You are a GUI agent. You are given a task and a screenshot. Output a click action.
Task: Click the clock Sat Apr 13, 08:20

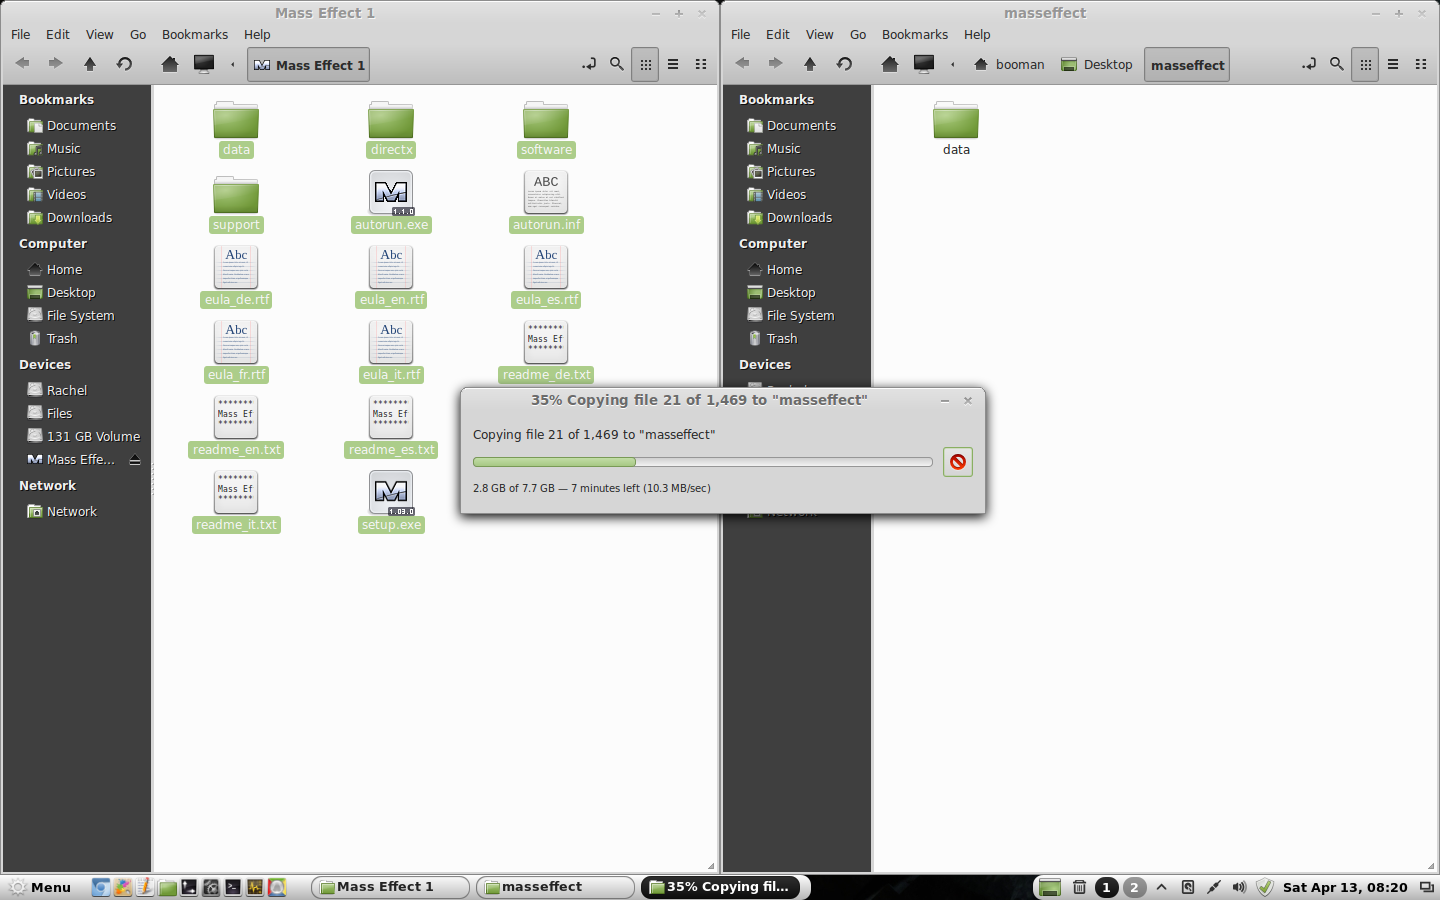point(1345,887)
